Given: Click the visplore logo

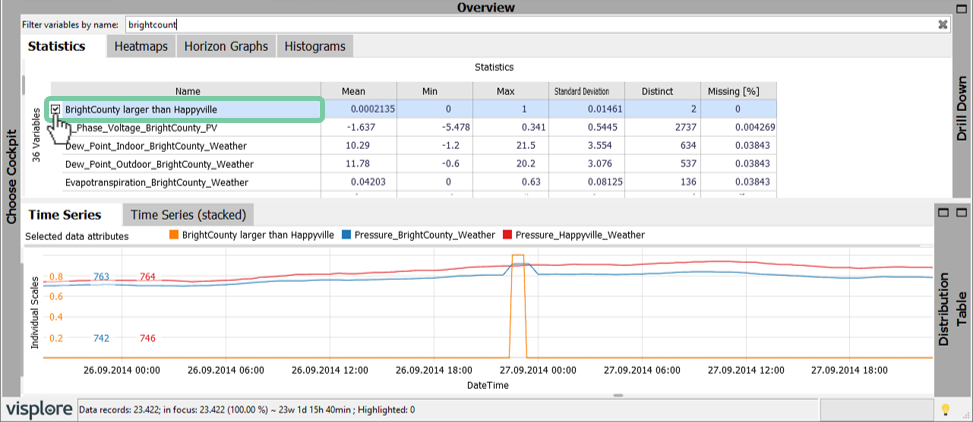Looking at the screenshot, I should pos(39,410).
